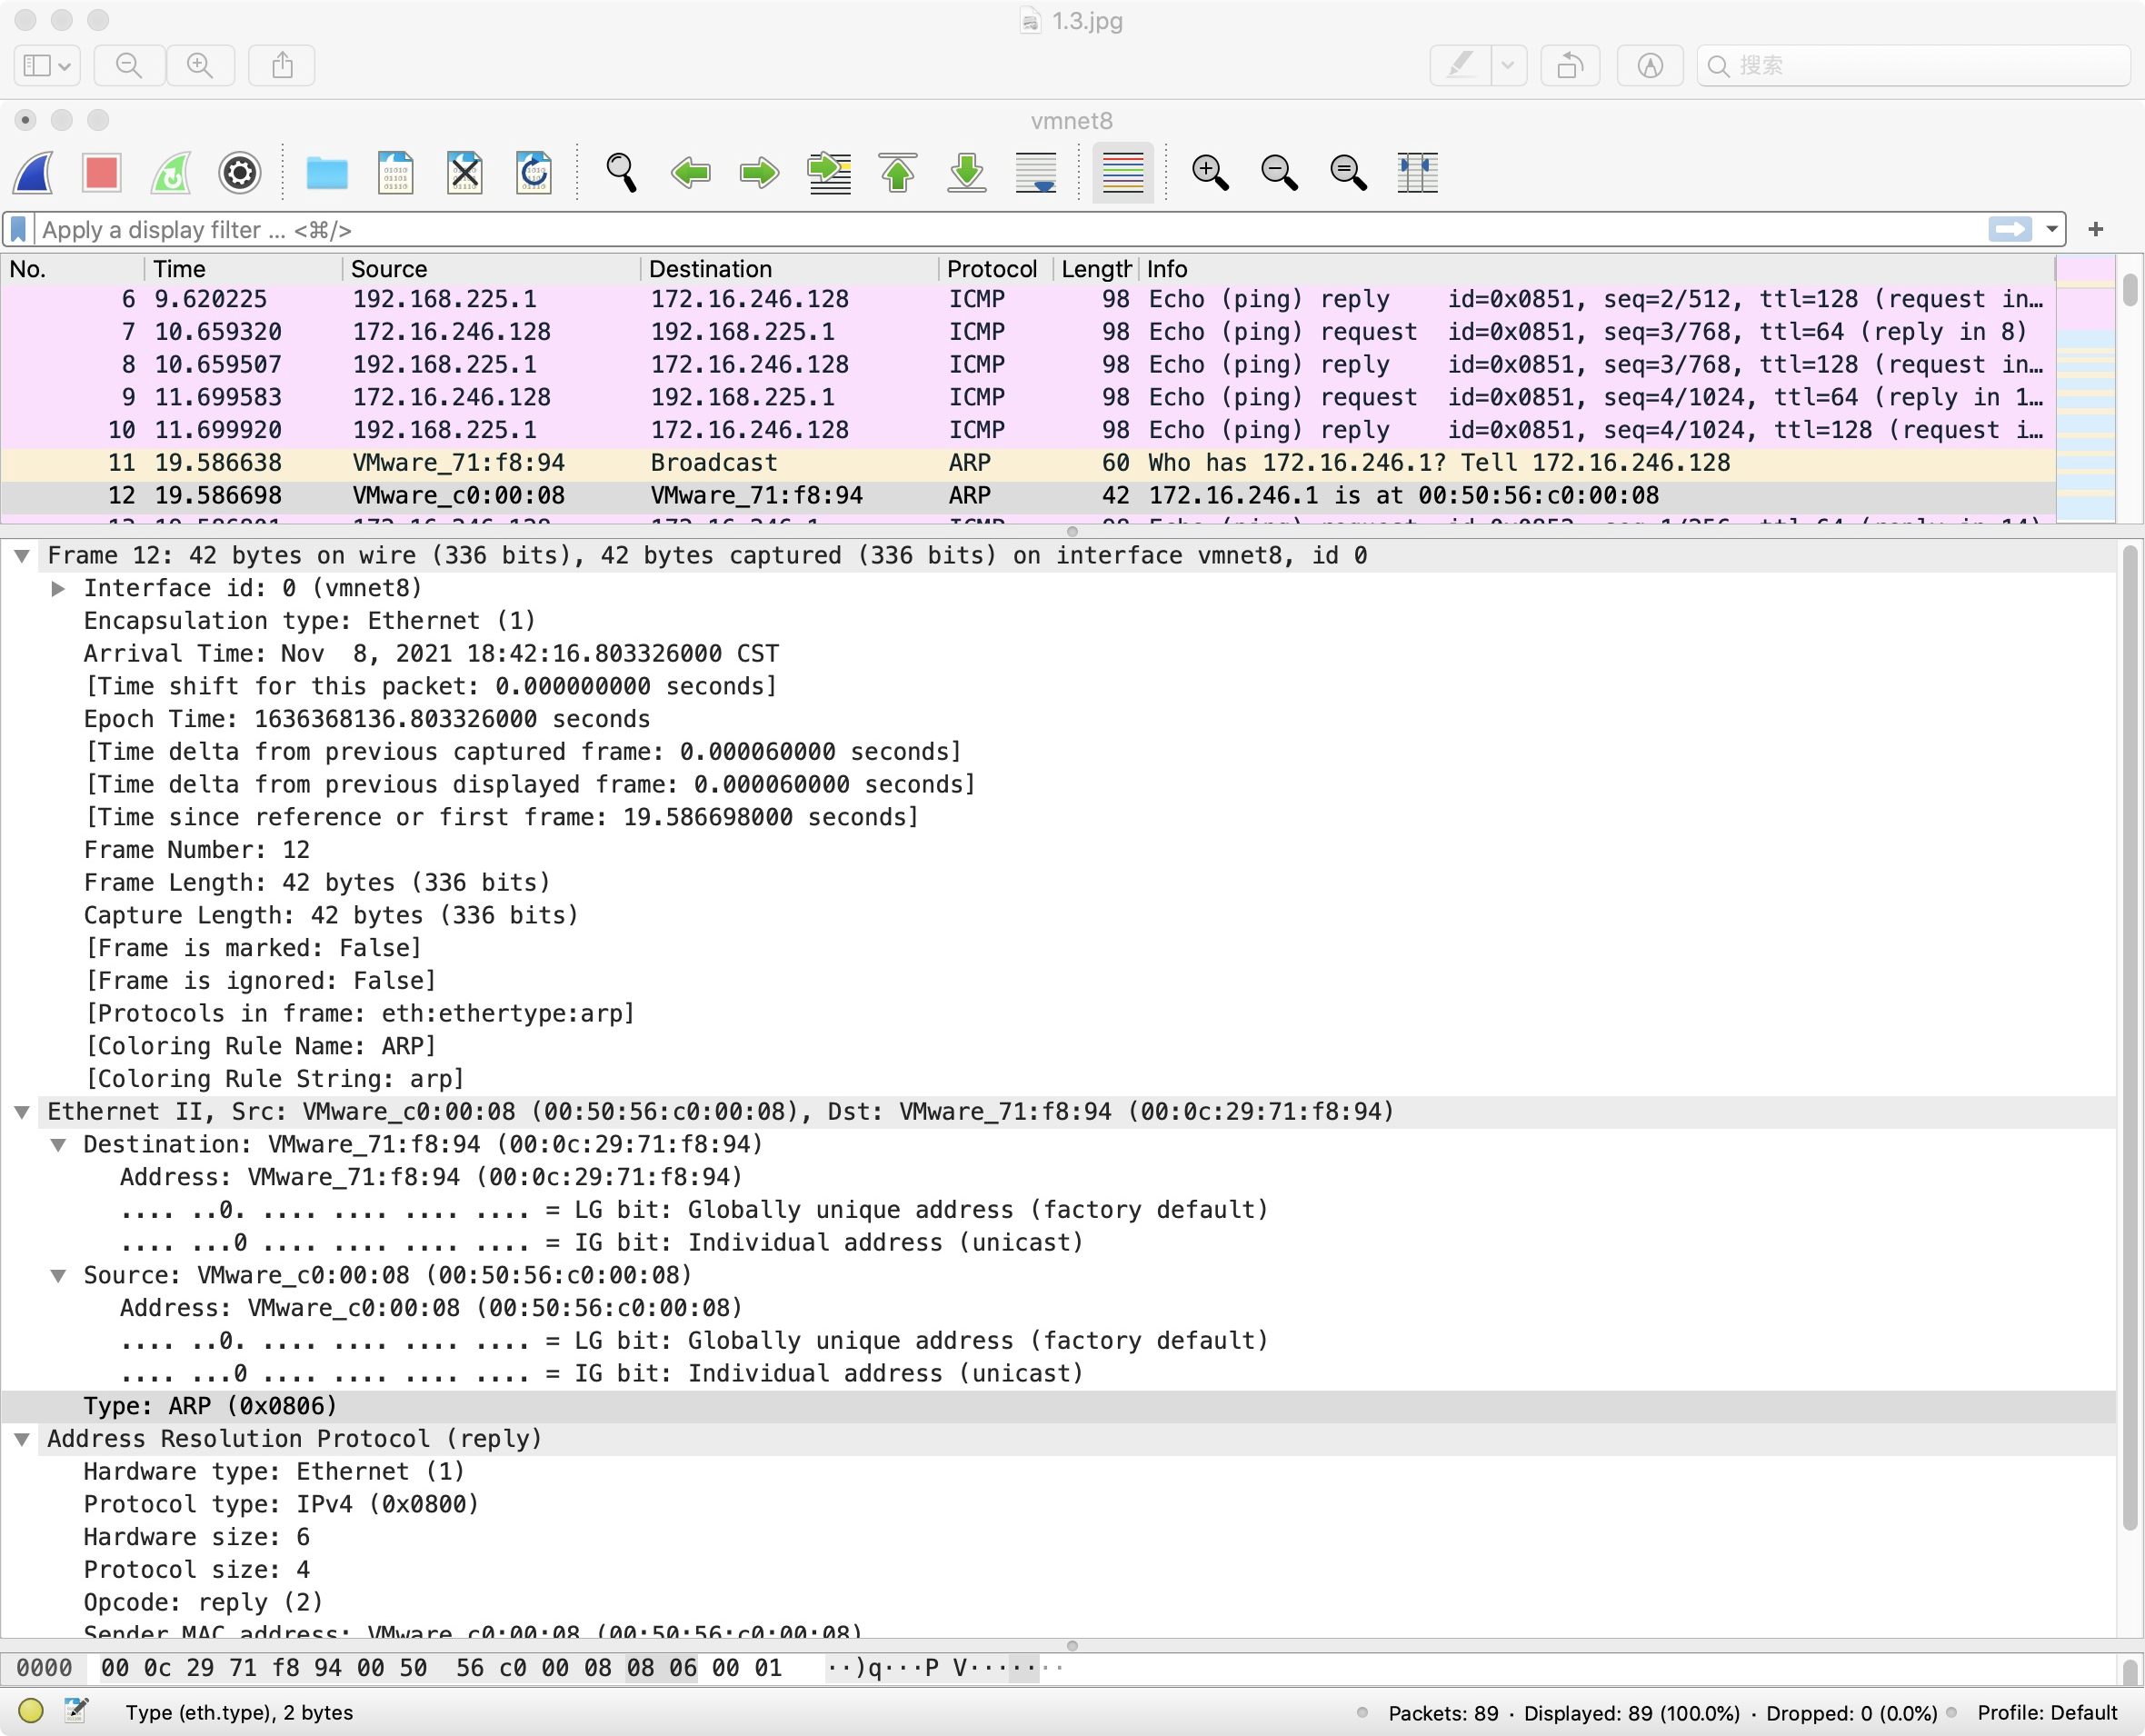The width and height of the screenshot is (2145, 1736).
Task: Collapse the Address Resolution Protocol section
Action: (22, 1439)
